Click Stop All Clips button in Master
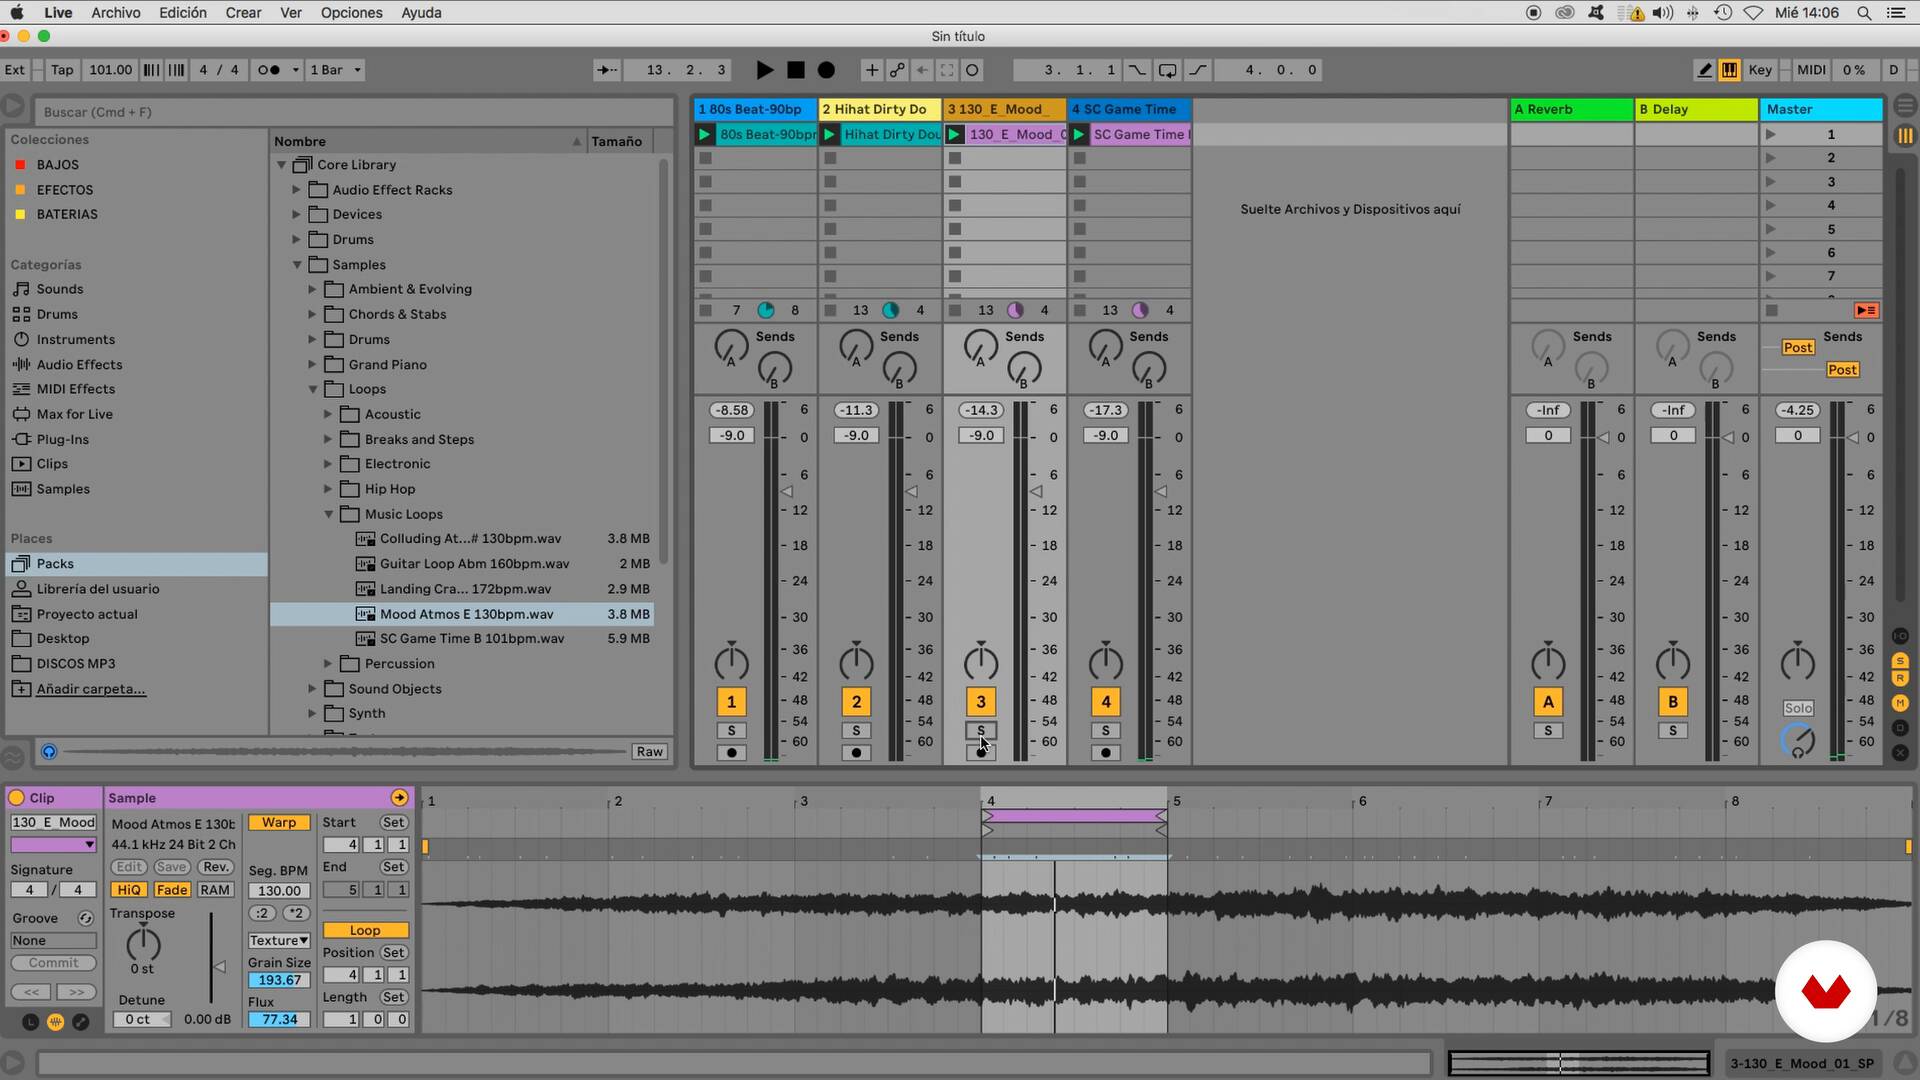 (x=1772, y=311)
